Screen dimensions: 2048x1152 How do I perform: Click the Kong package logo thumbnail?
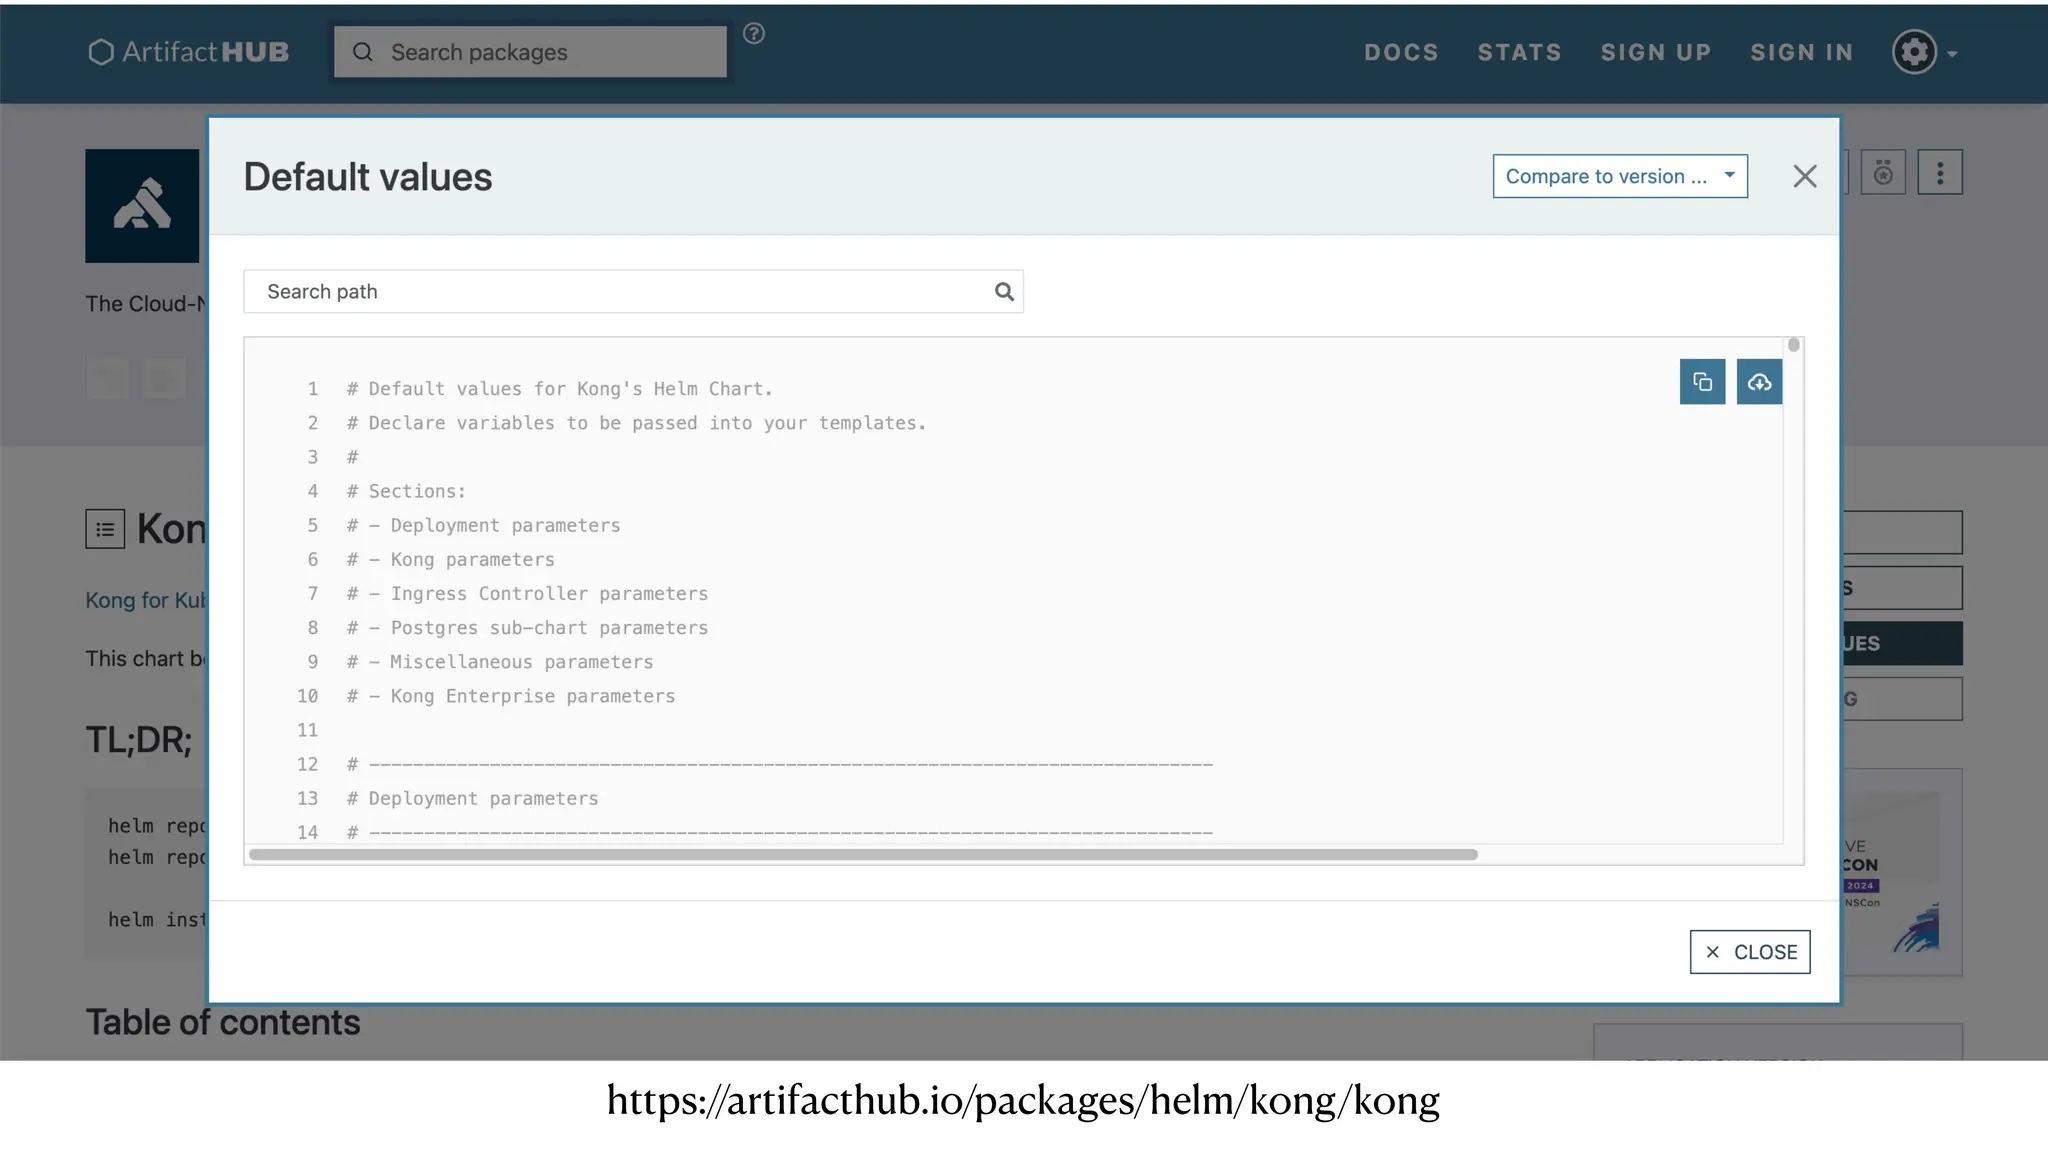(x=142, y=206)
